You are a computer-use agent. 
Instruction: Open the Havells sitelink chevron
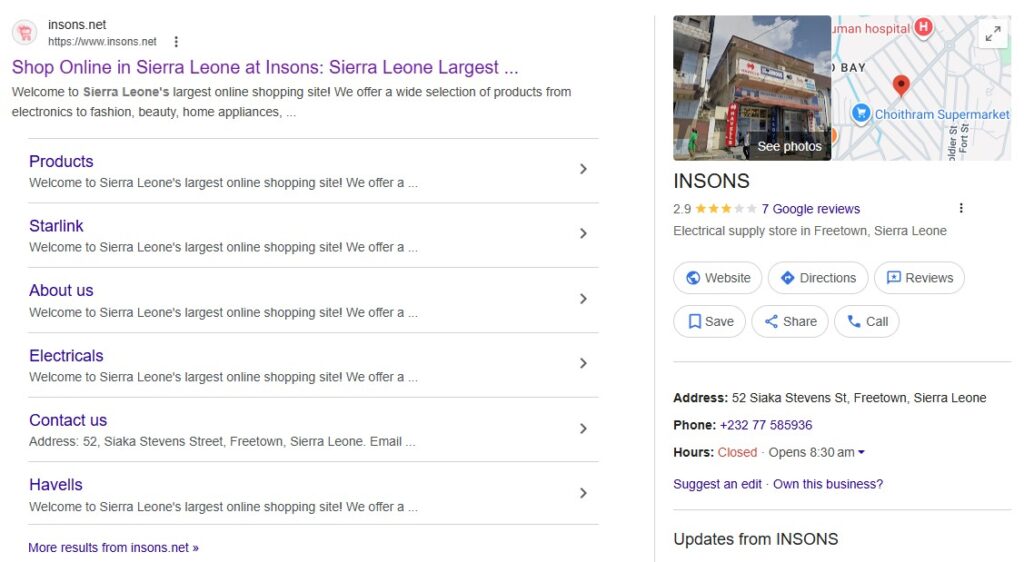pos(583,493)
